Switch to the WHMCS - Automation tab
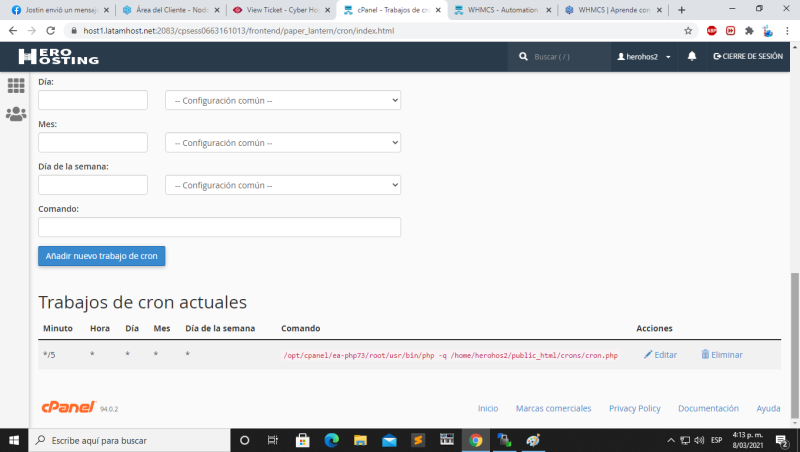 [x=495, y=10]
